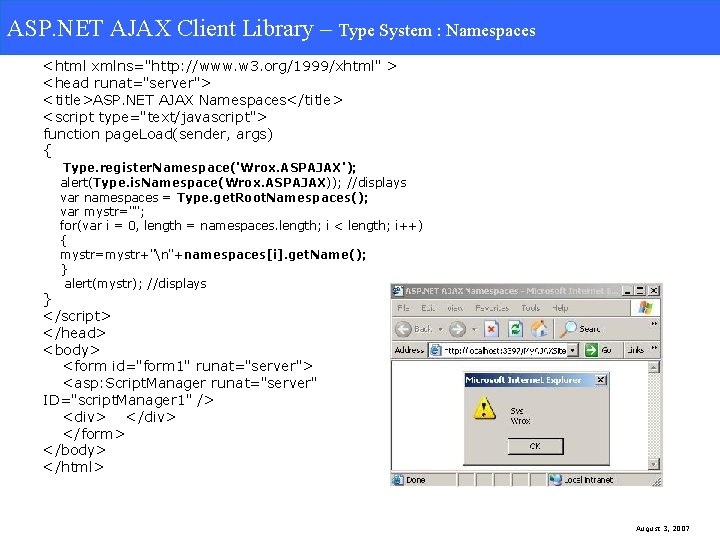Open the Back button history dropdown arrow
The width and height of the screenshot is (720, 540).
(440, 330)
